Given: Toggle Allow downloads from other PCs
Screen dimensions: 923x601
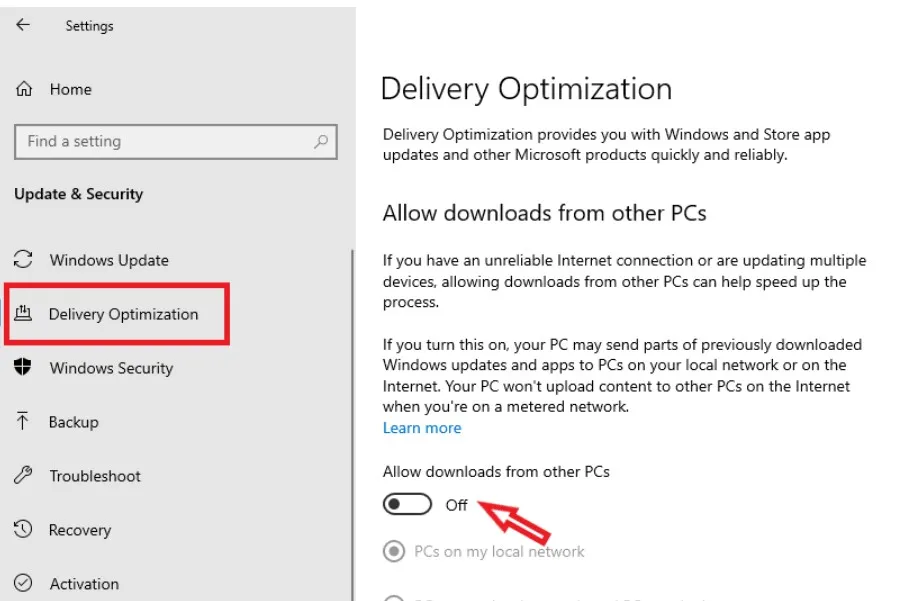Looking at the screenshot, I should [x=407, y=505].
